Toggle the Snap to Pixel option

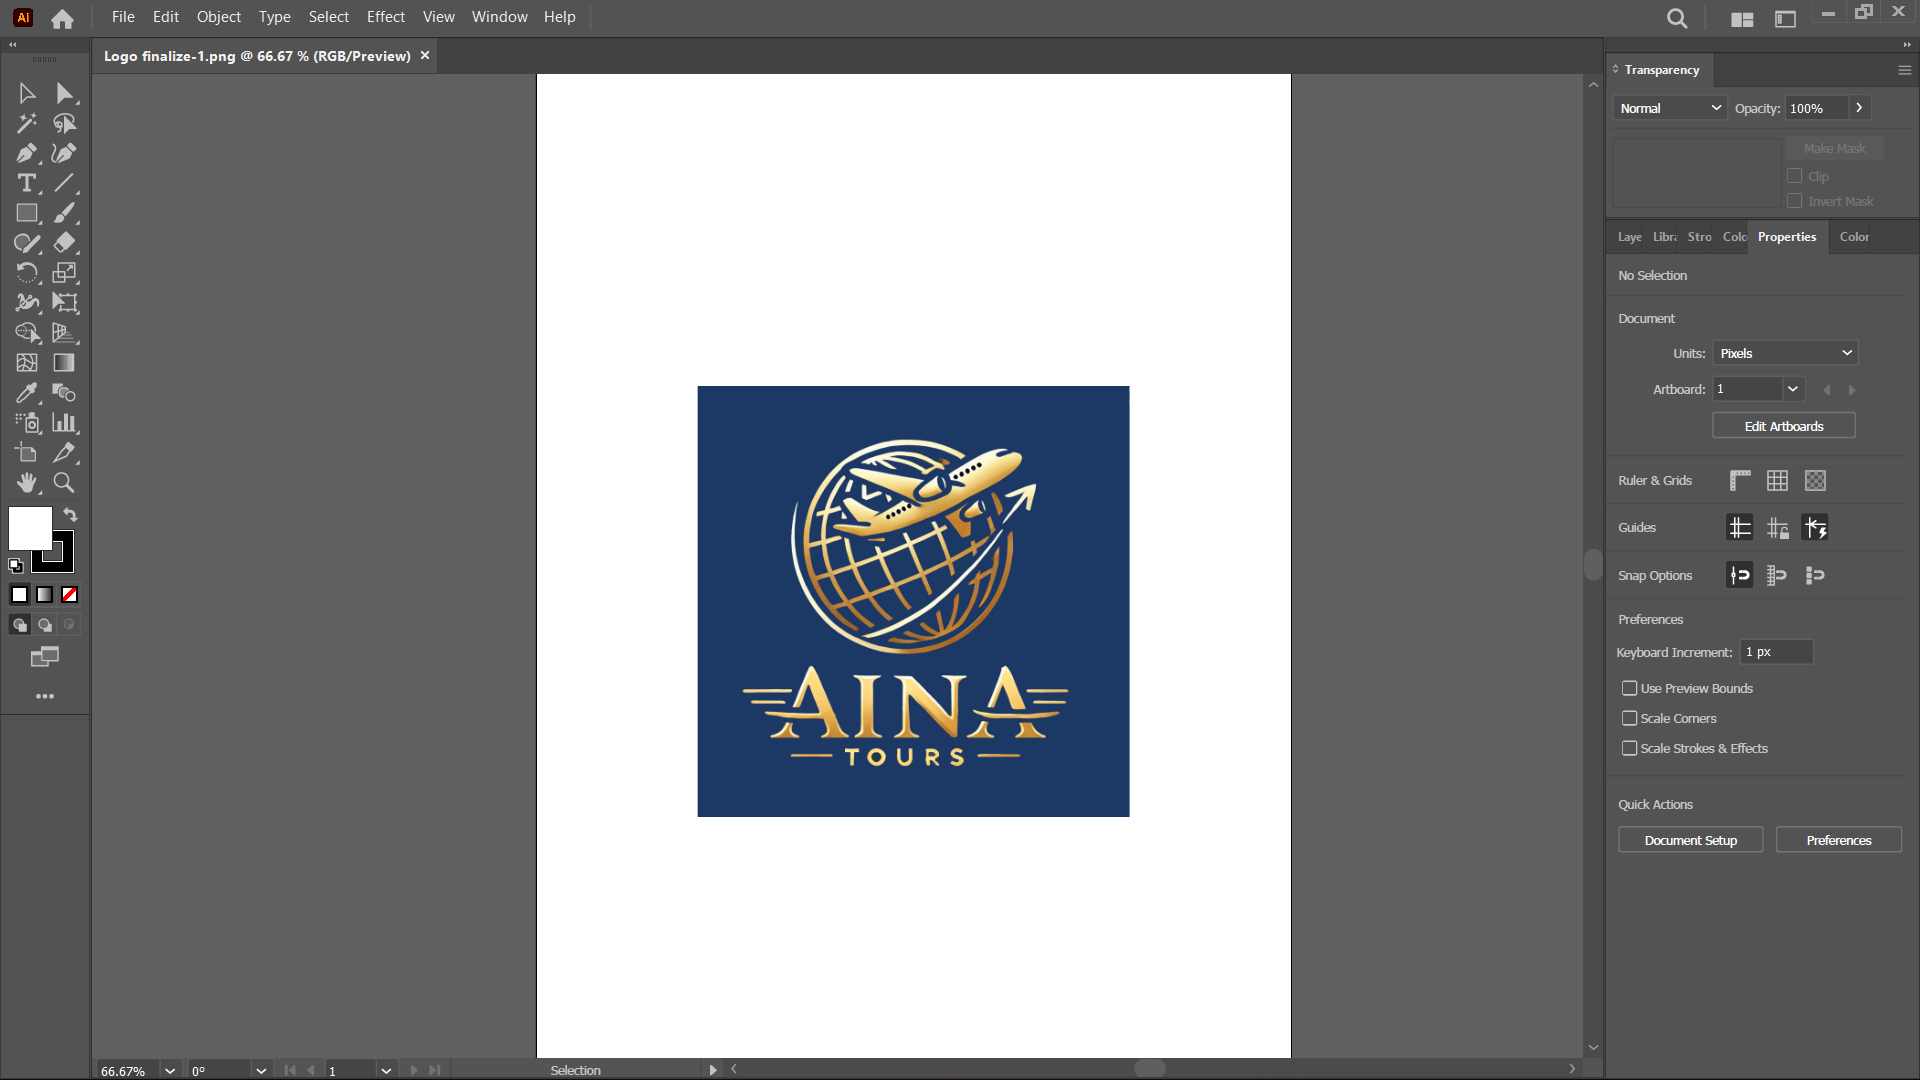pyautogui.click(x=1815, y=575)
